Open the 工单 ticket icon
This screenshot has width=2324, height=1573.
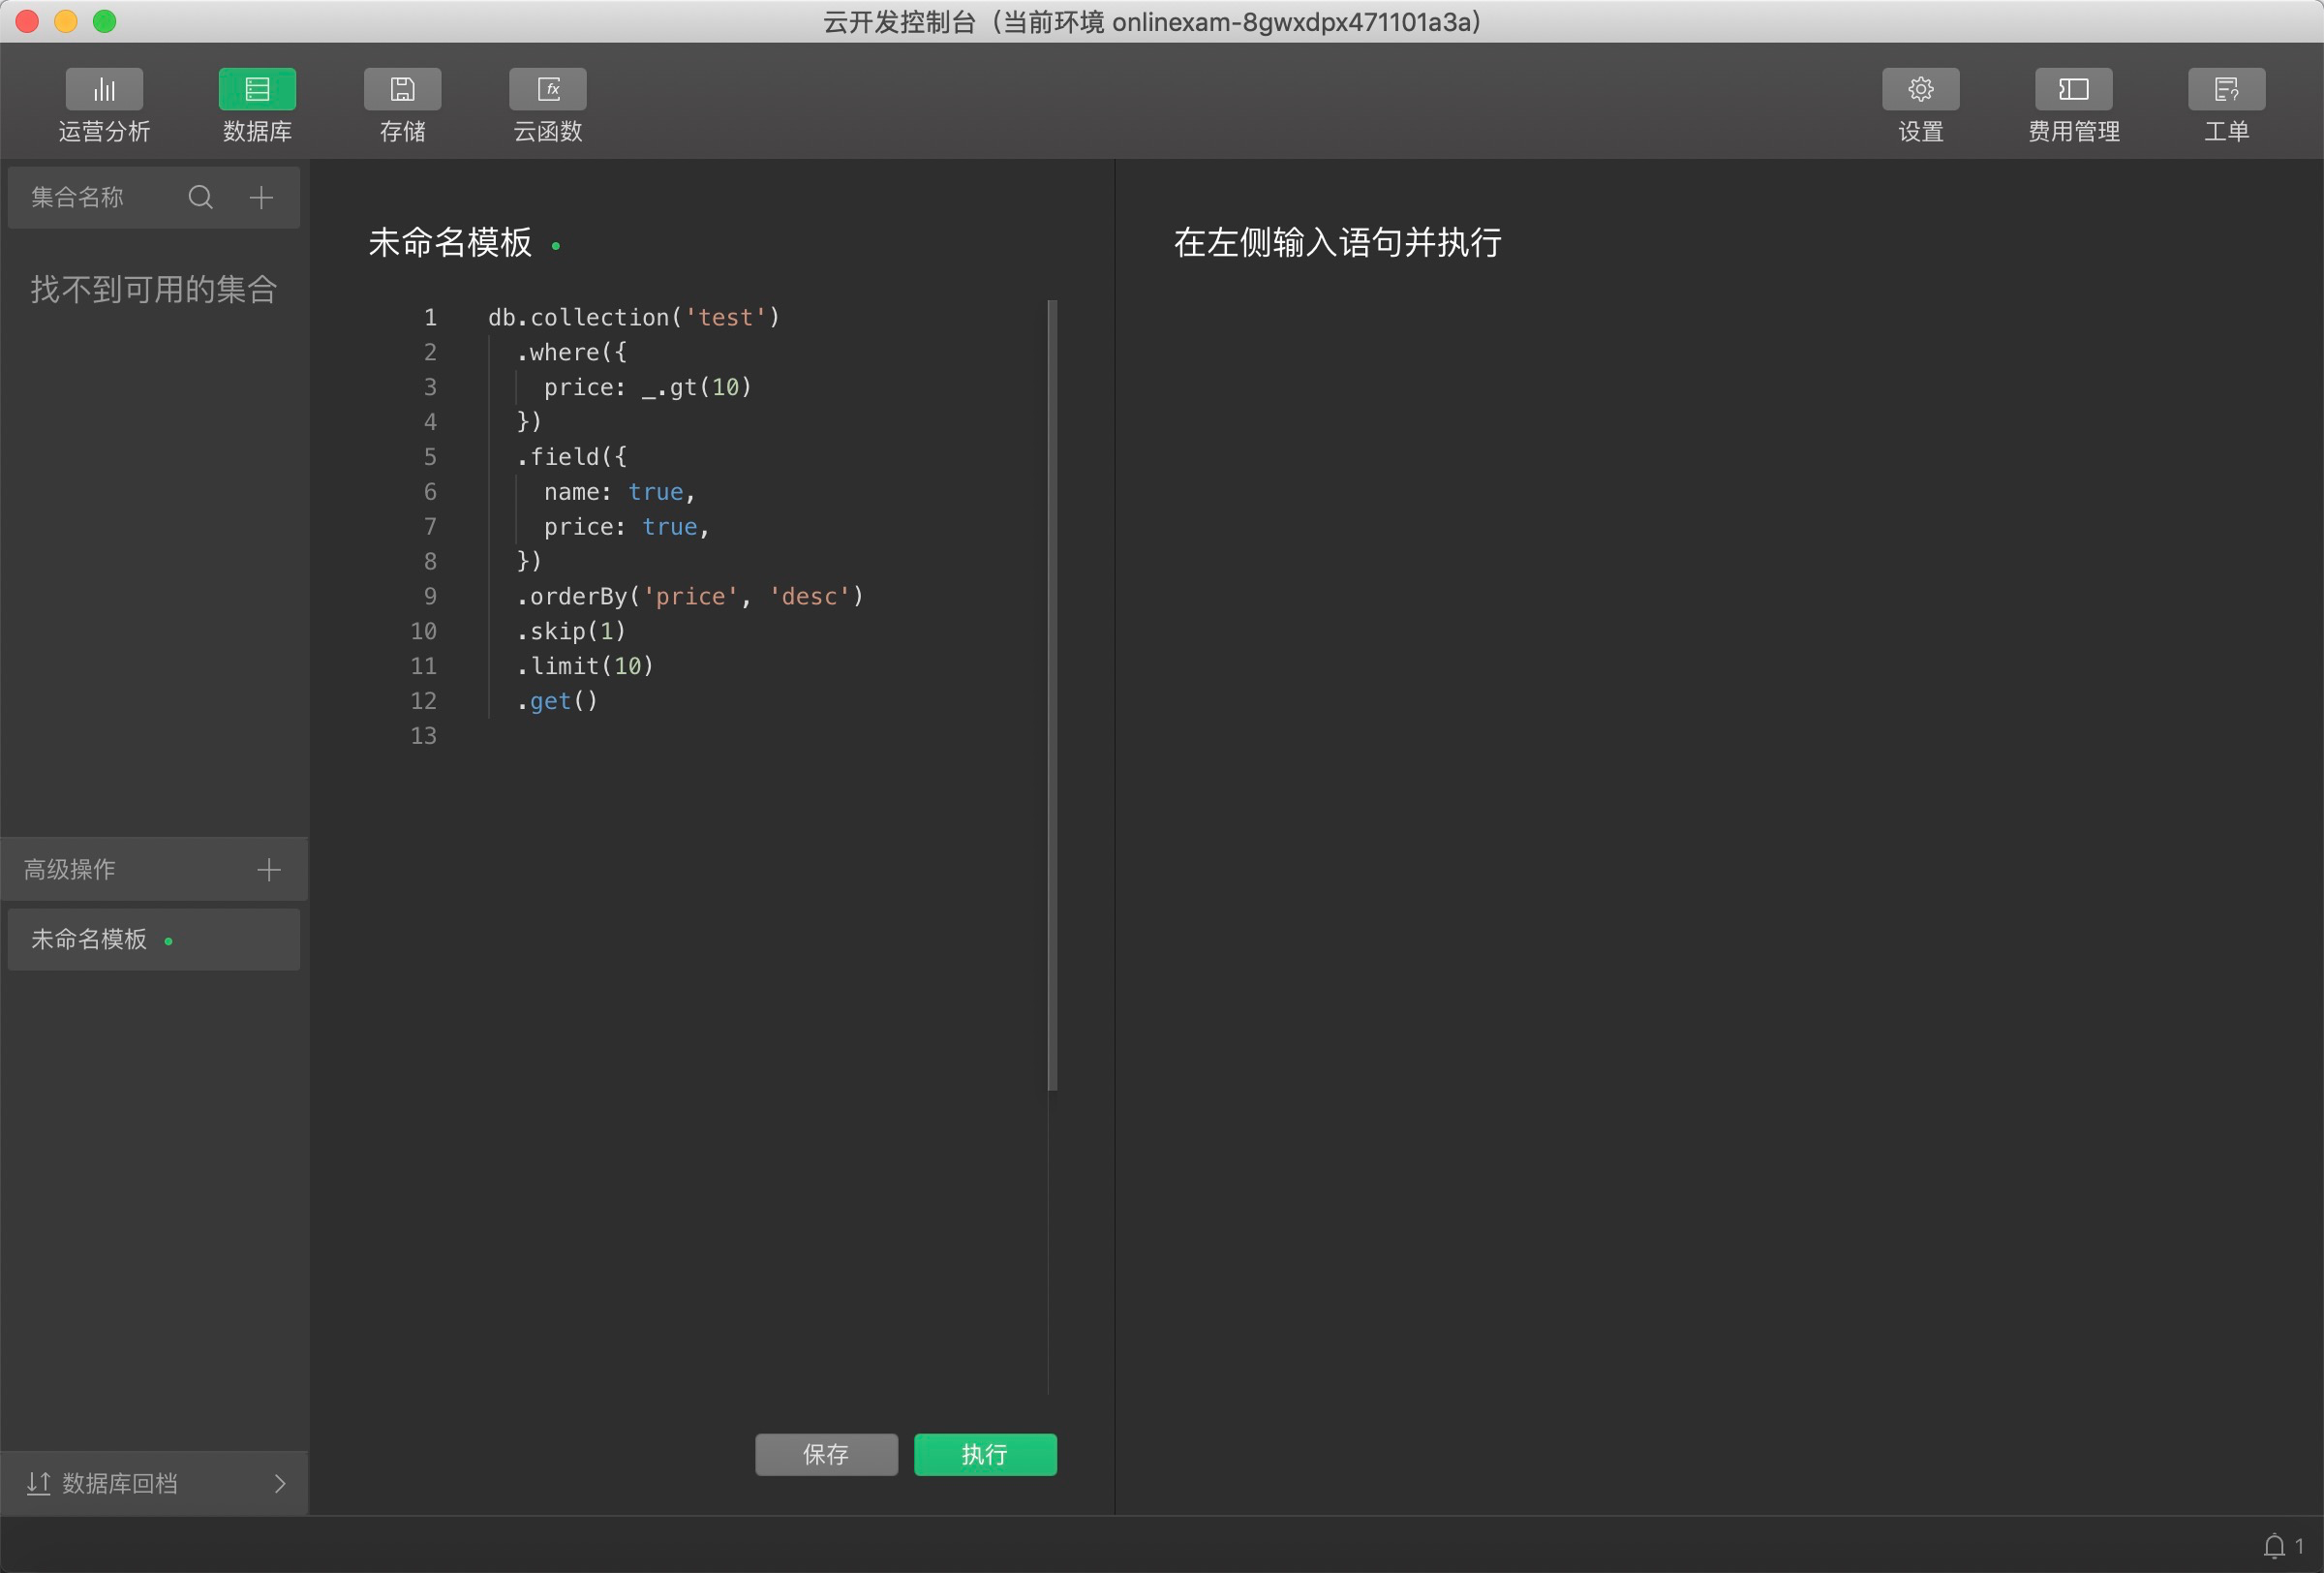click(x=2226, y=90)
